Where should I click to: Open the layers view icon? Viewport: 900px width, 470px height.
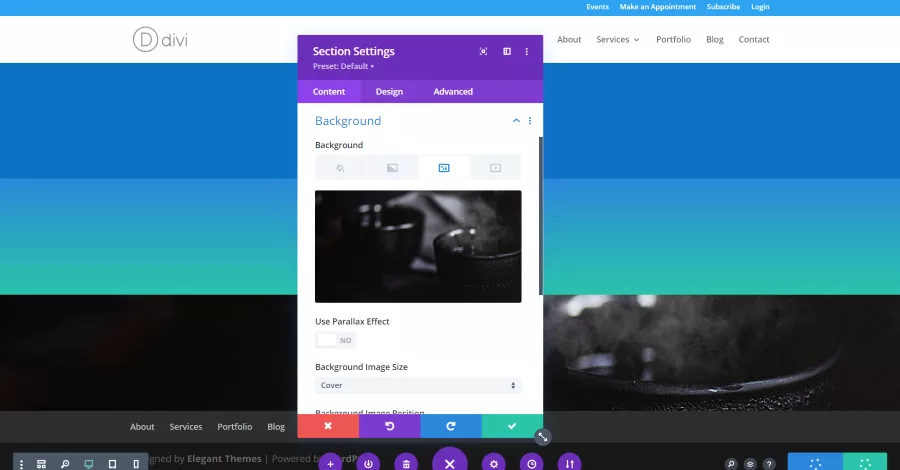[750, 464]
